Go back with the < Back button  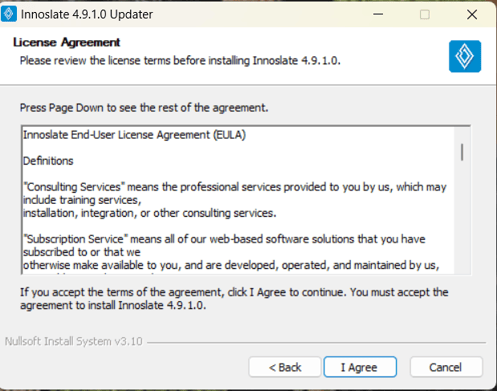pos(285,367)
